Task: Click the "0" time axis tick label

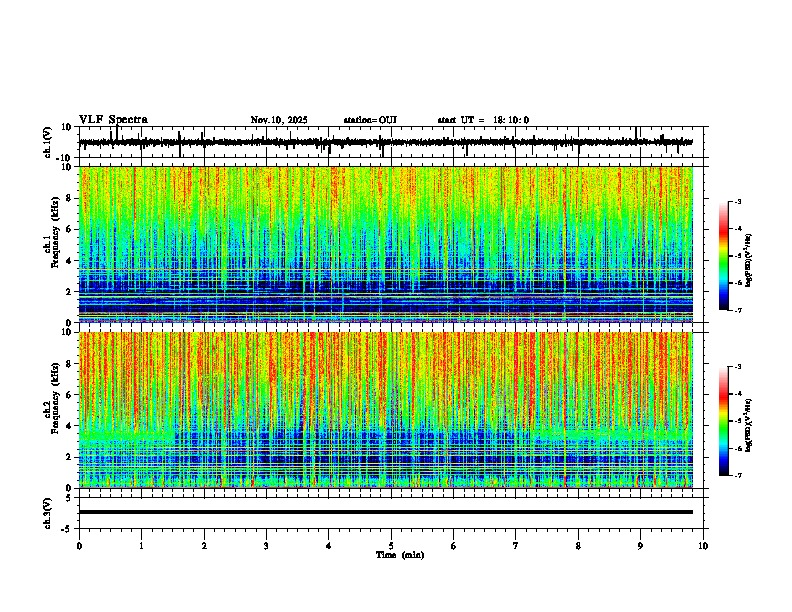Action: coord(79,546)
